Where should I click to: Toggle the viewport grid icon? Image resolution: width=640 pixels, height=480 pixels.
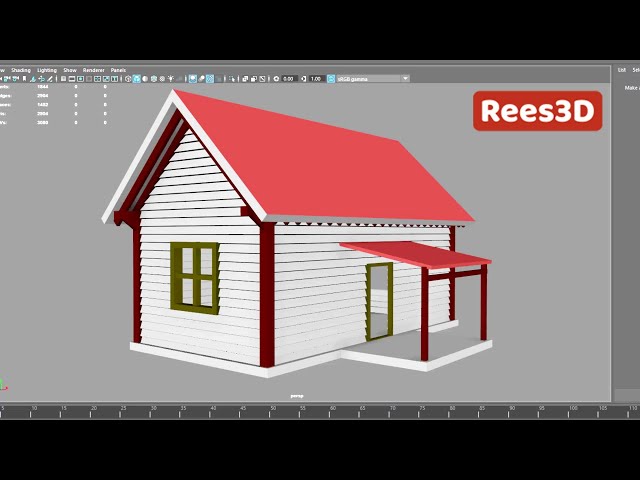tap(63, 78)
